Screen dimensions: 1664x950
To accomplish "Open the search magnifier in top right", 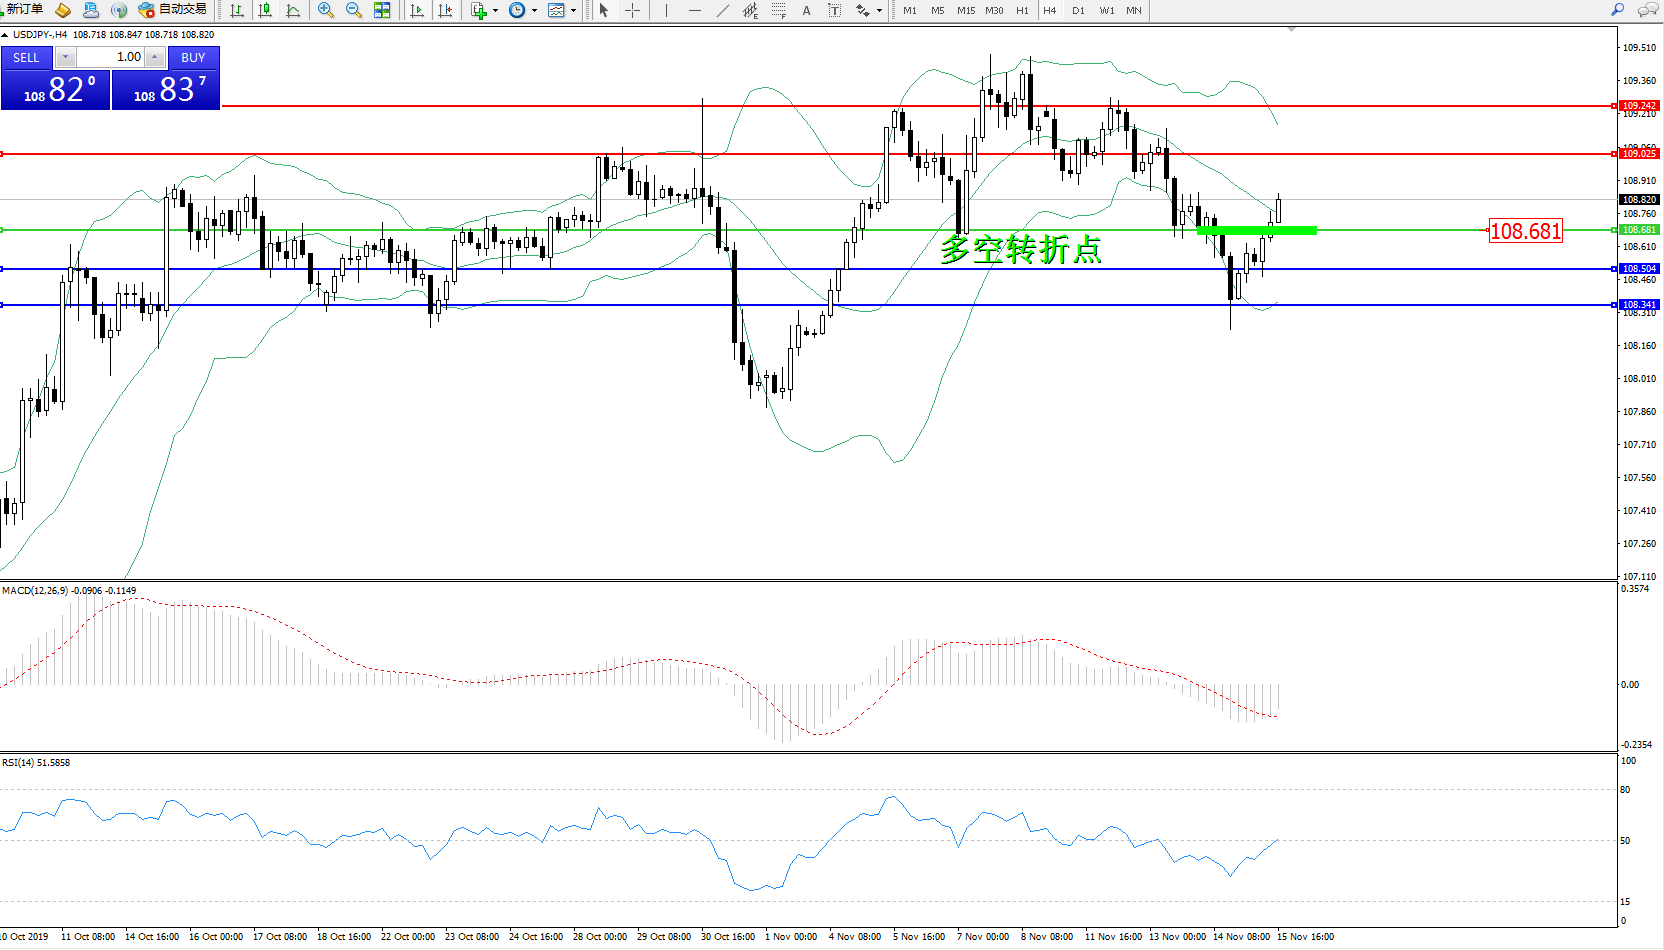I will [1617, 10].
